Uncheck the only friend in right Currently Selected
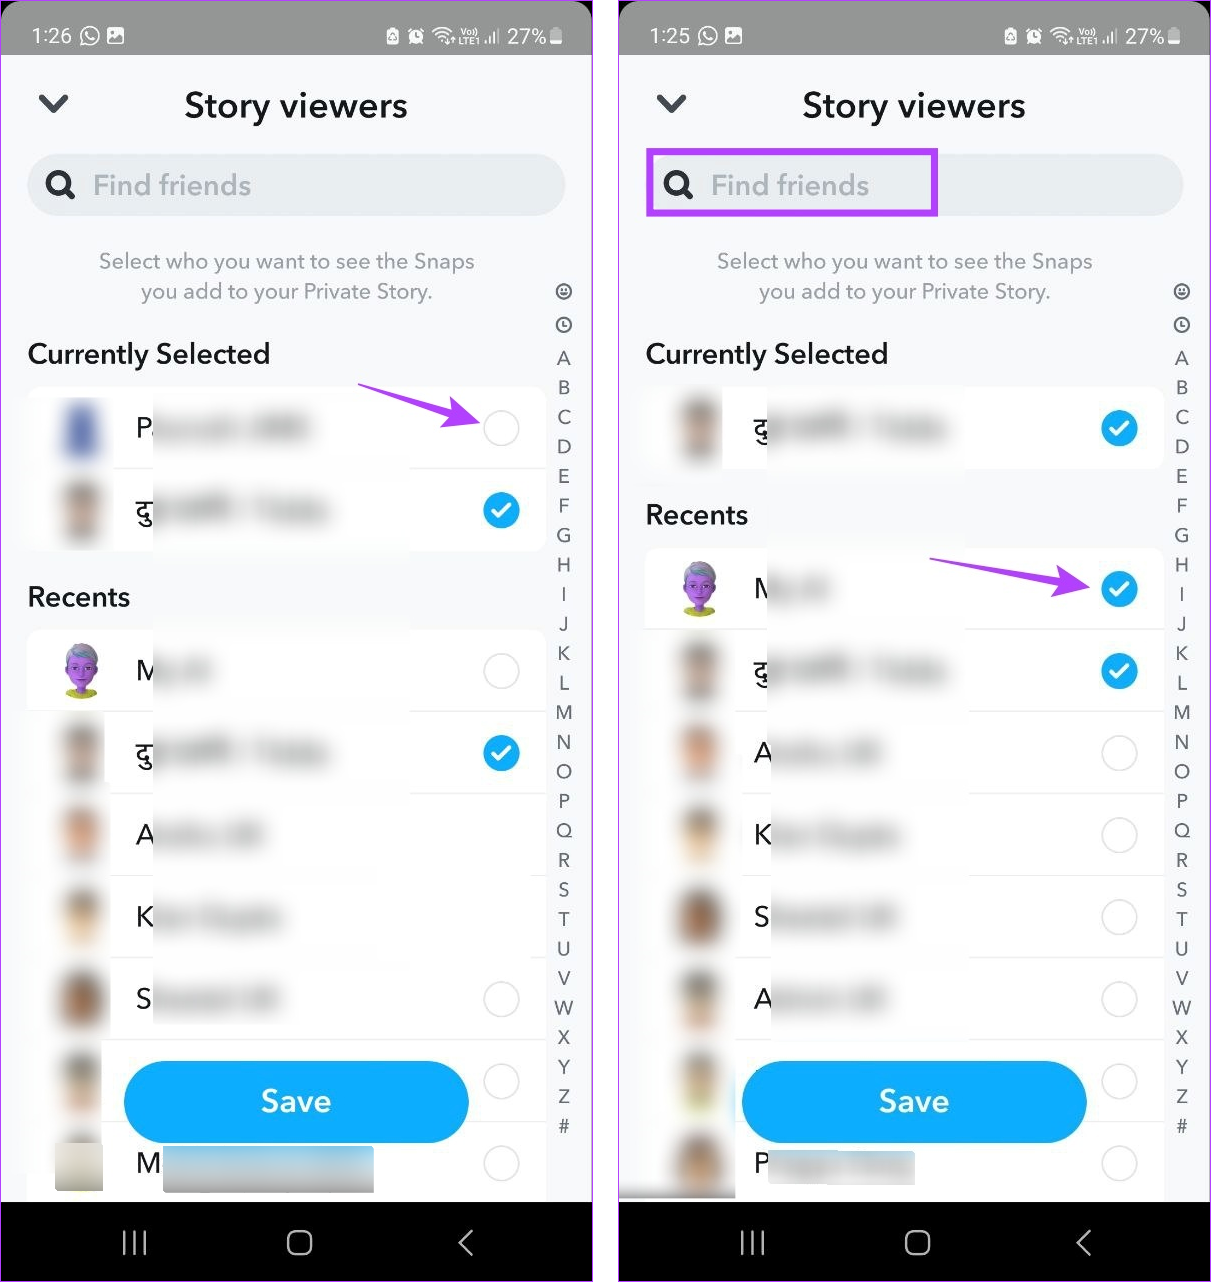The height and width of the screenshot is (1282, 1211). [x=1119, y=428]
